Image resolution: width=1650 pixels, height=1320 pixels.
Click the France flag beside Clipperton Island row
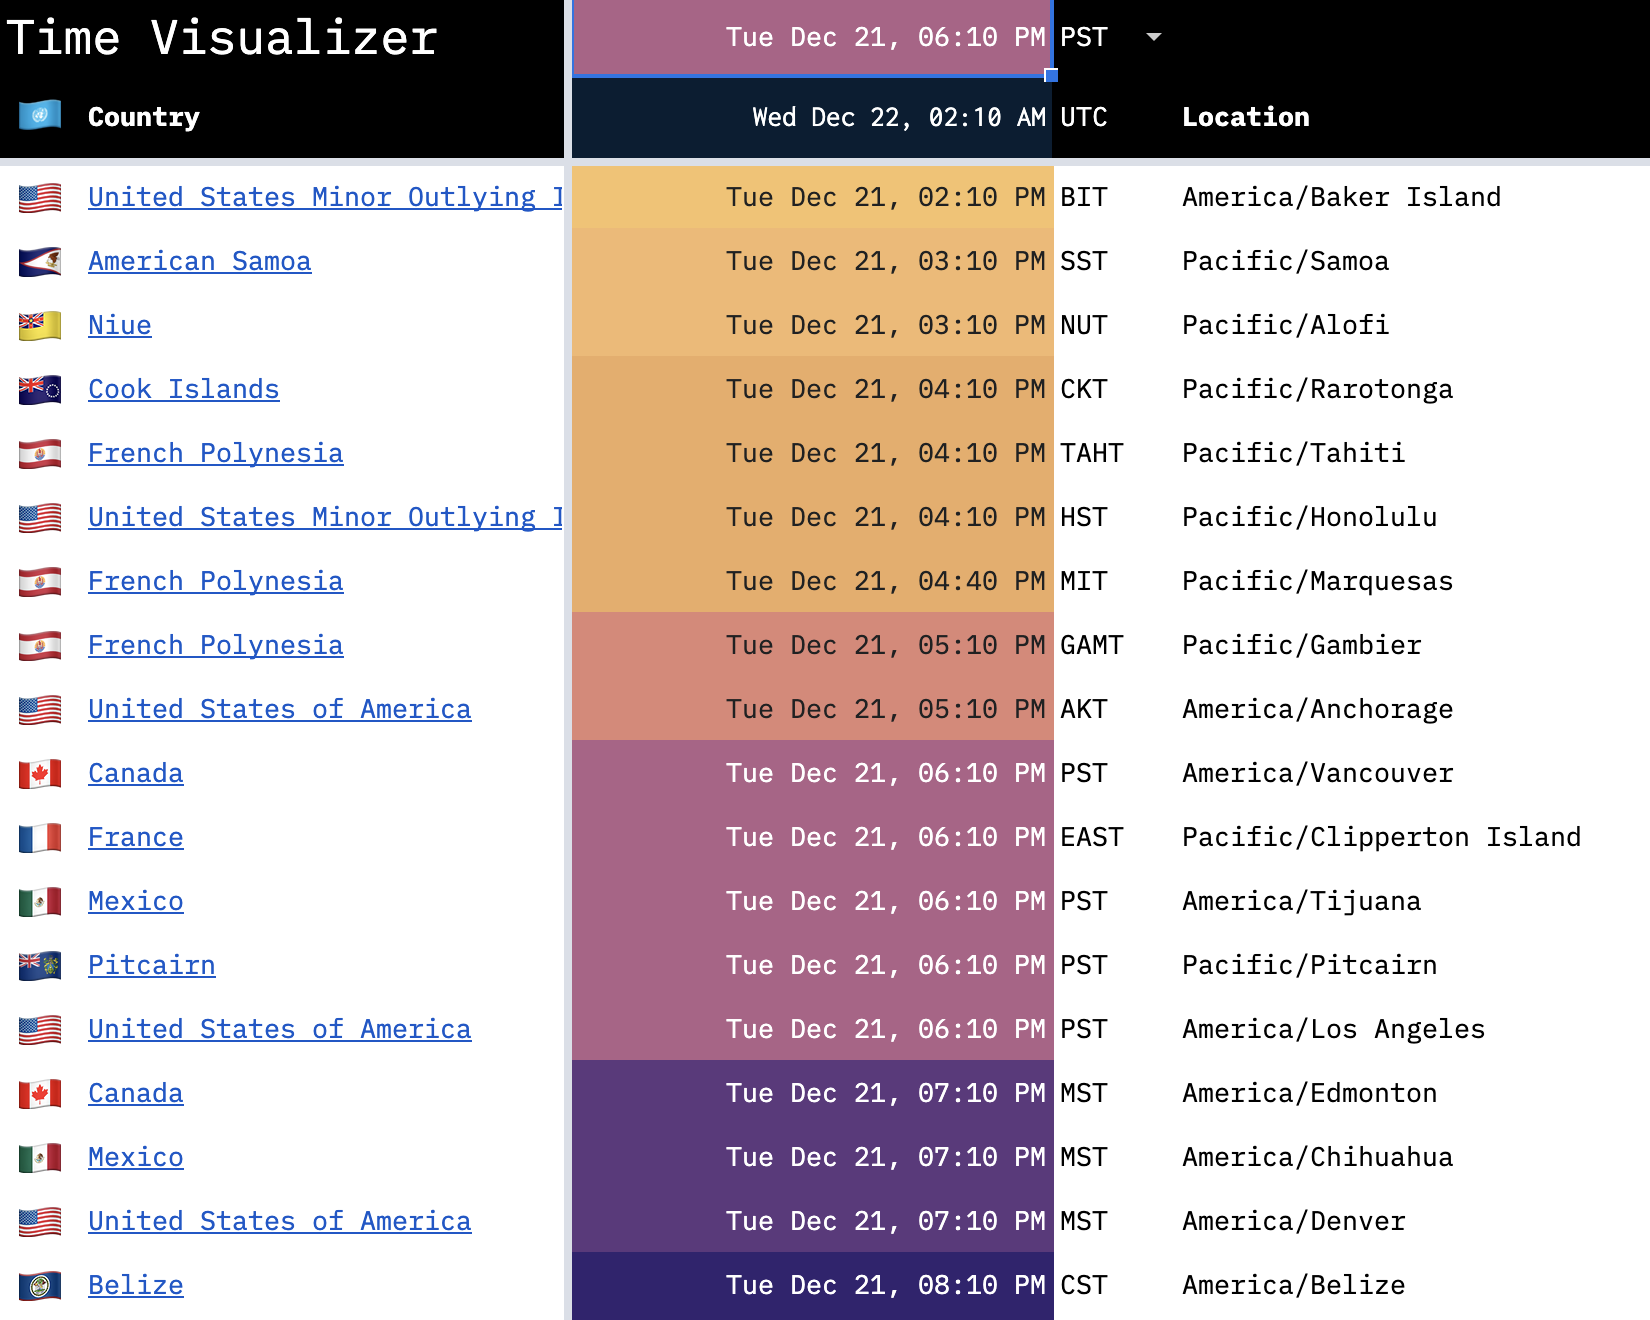pyautogui.click(x=39, y=837)
